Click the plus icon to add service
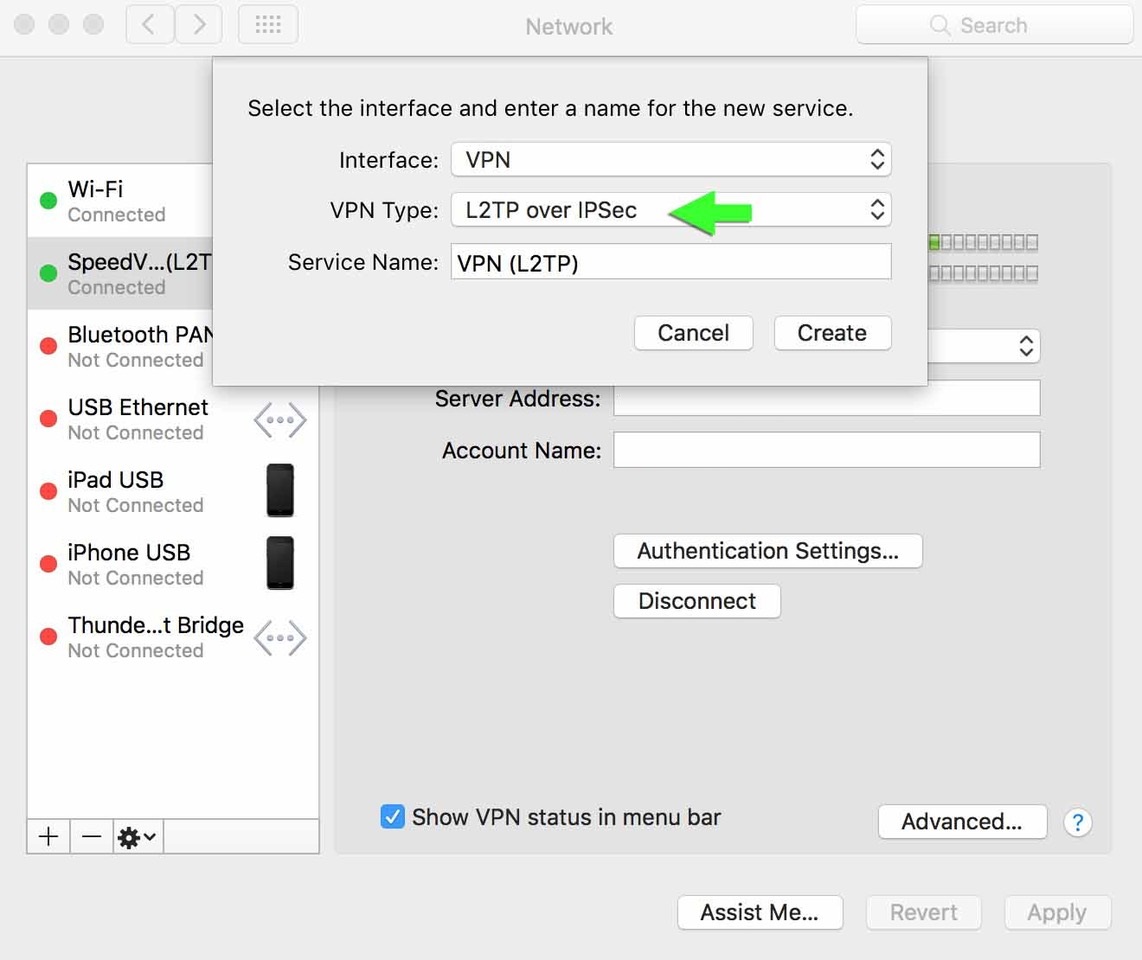 tap(48, 837)
